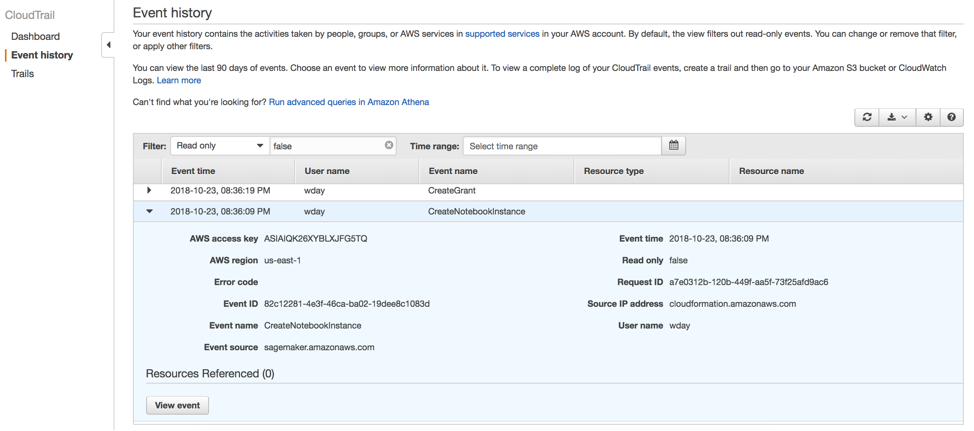Click source IP cloudformation.amazonaws.com

(x=732, y=304)
